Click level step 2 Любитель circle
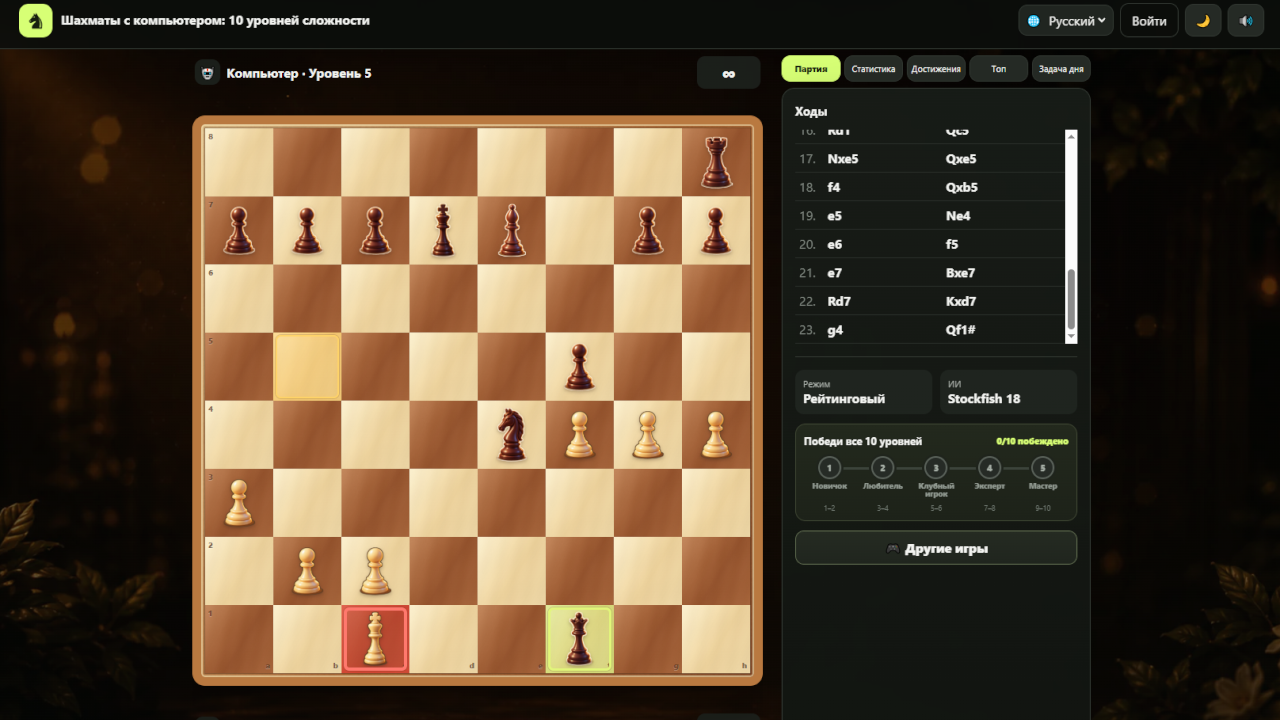The width and height of the screenshot is (1280, 720). point(882,467)
